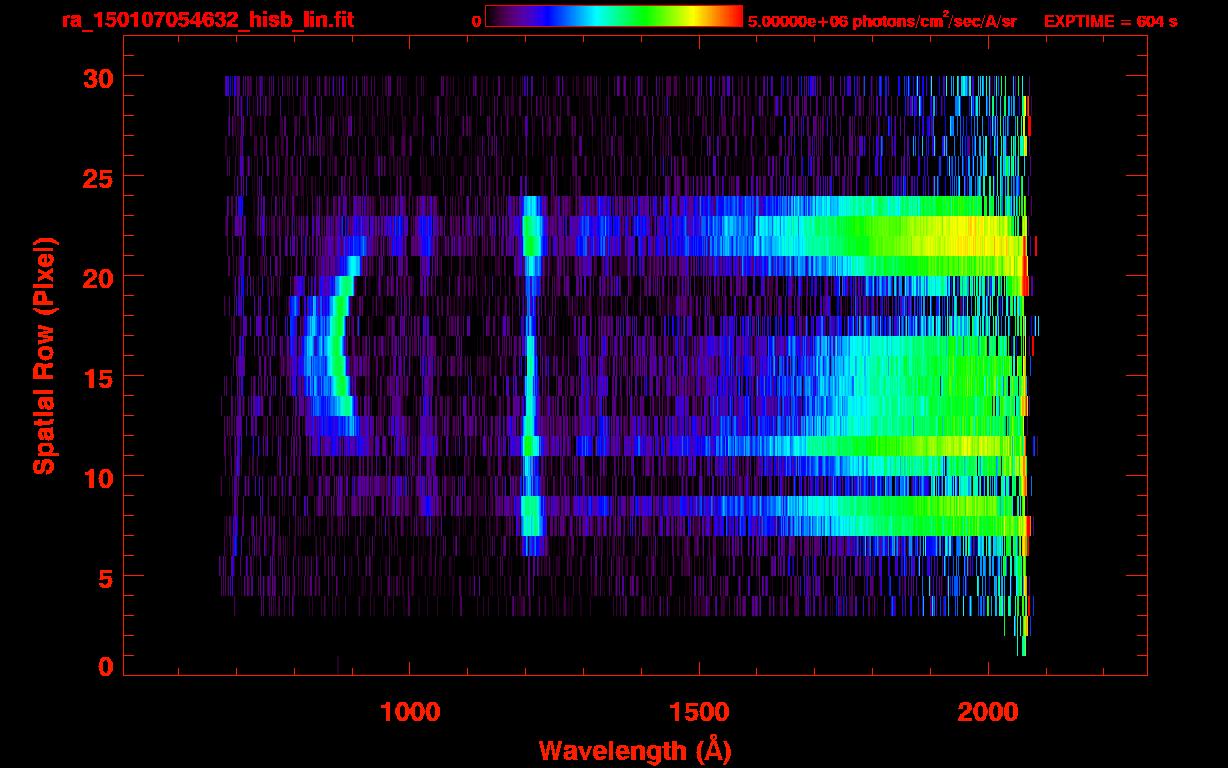Click the 5 spatial row tick label
The image size is (1228, 768).
[x=105, y=577]
